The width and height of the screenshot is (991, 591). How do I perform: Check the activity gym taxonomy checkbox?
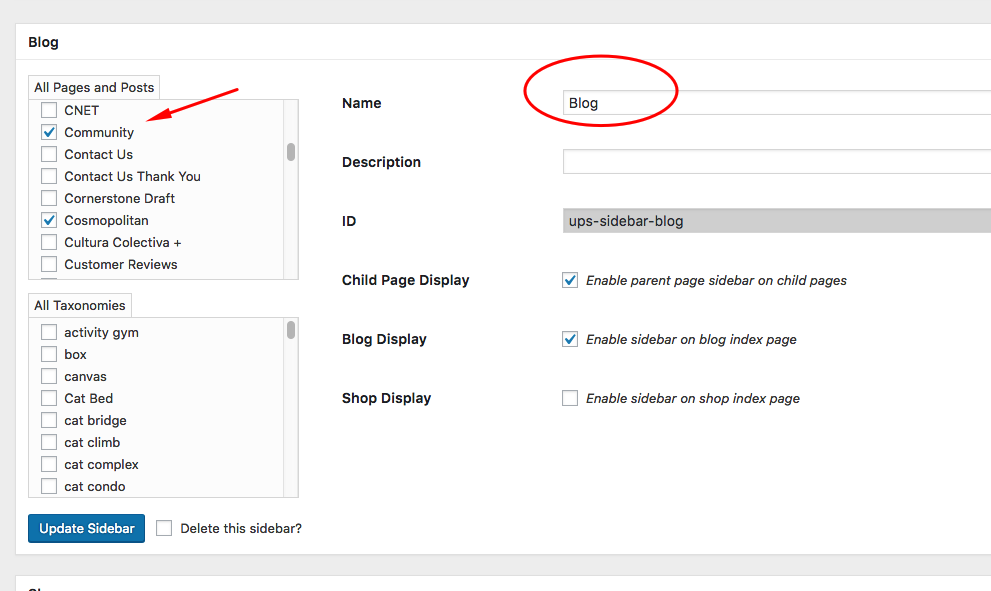[x=49, y=332]
